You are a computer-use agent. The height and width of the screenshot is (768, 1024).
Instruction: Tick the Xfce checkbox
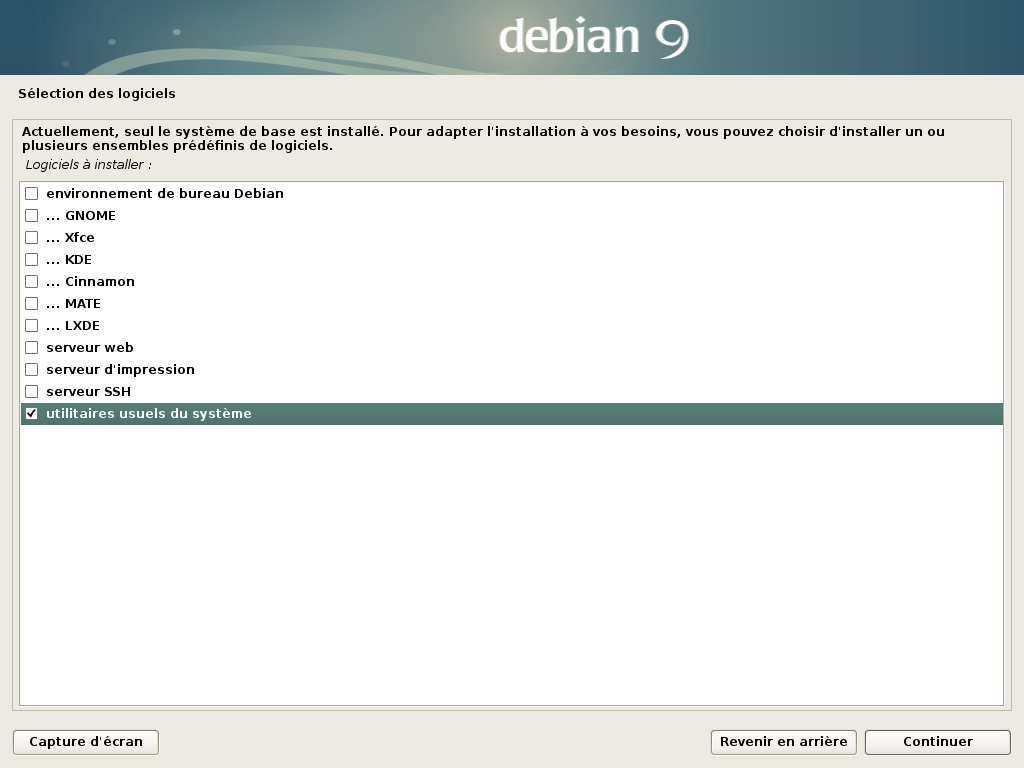(31, 237)
